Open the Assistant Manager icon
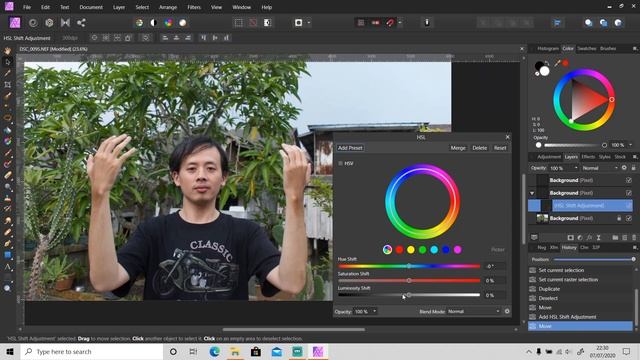This screenshot has height=360, width=640. point(427,23)
